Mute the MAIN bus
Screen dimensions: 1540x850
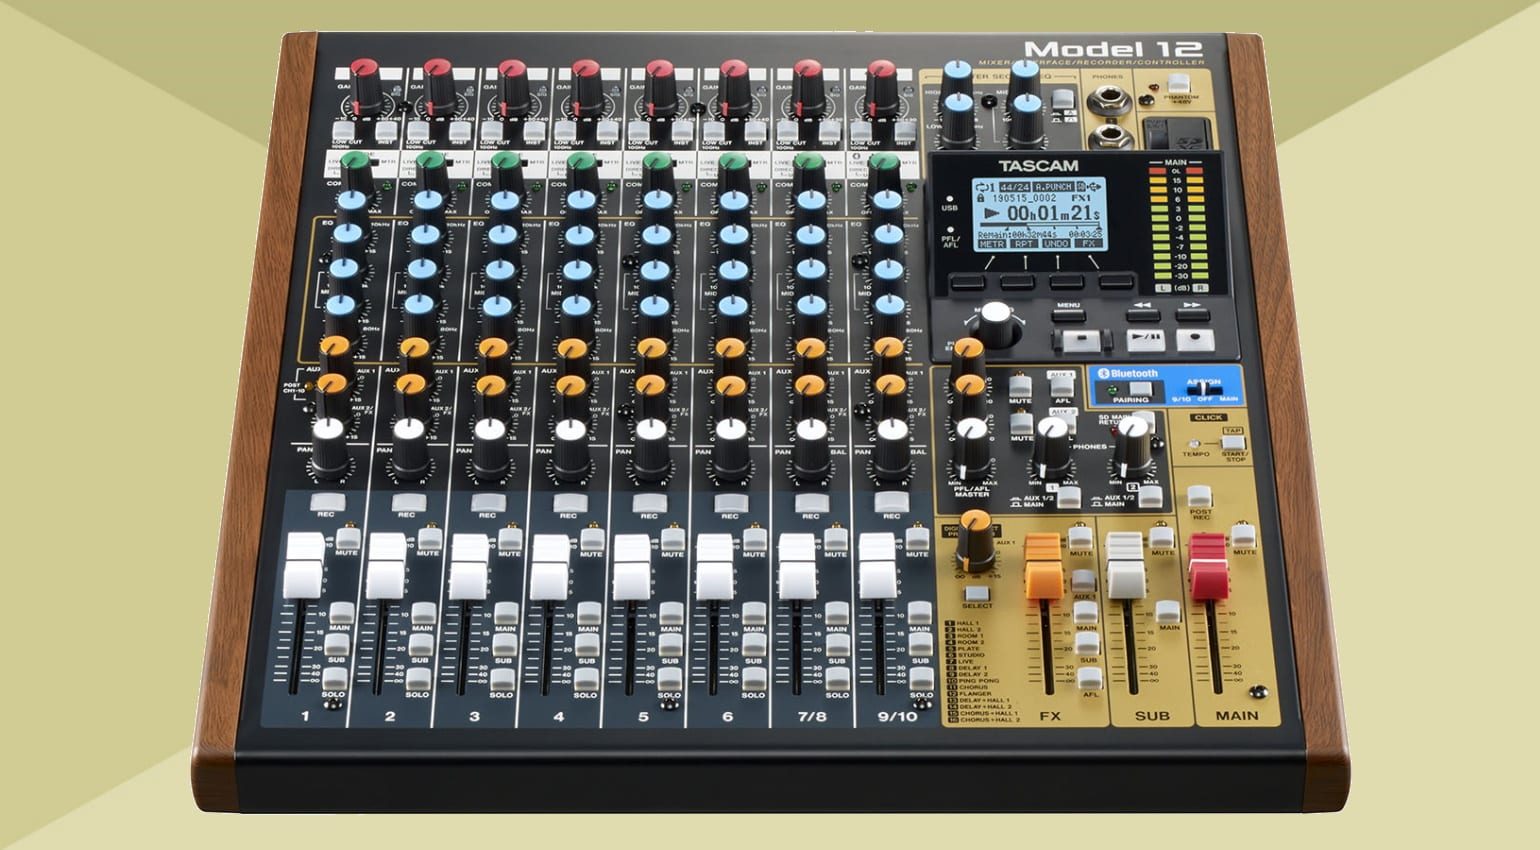pyautogui.click(x=1243, y=535)
